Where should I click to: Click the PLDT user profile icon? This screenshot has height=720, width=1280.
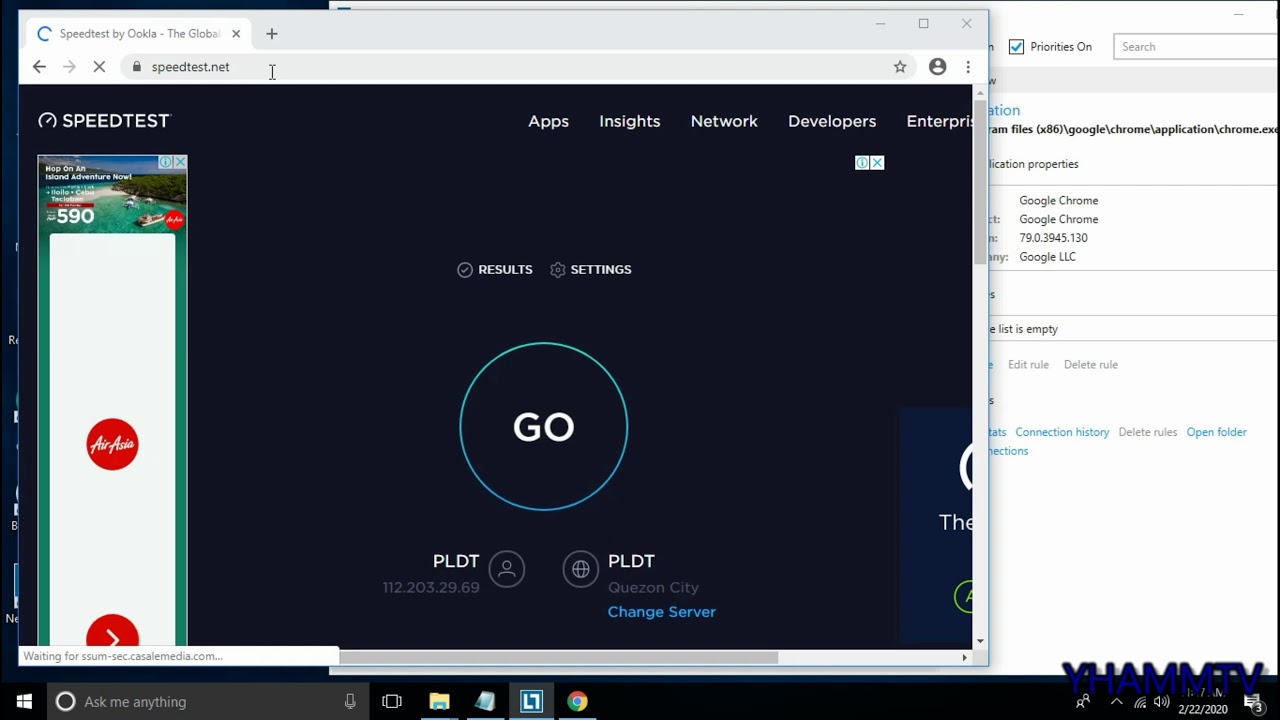pos(507,569)
